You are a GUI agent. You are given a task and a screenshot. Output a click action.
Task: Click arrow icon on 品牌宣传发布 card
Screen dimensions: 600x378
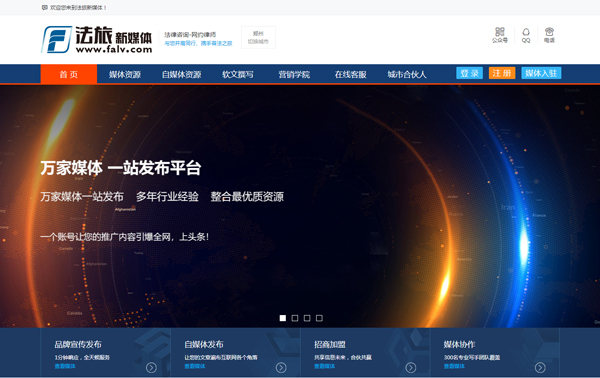(151, 368)
